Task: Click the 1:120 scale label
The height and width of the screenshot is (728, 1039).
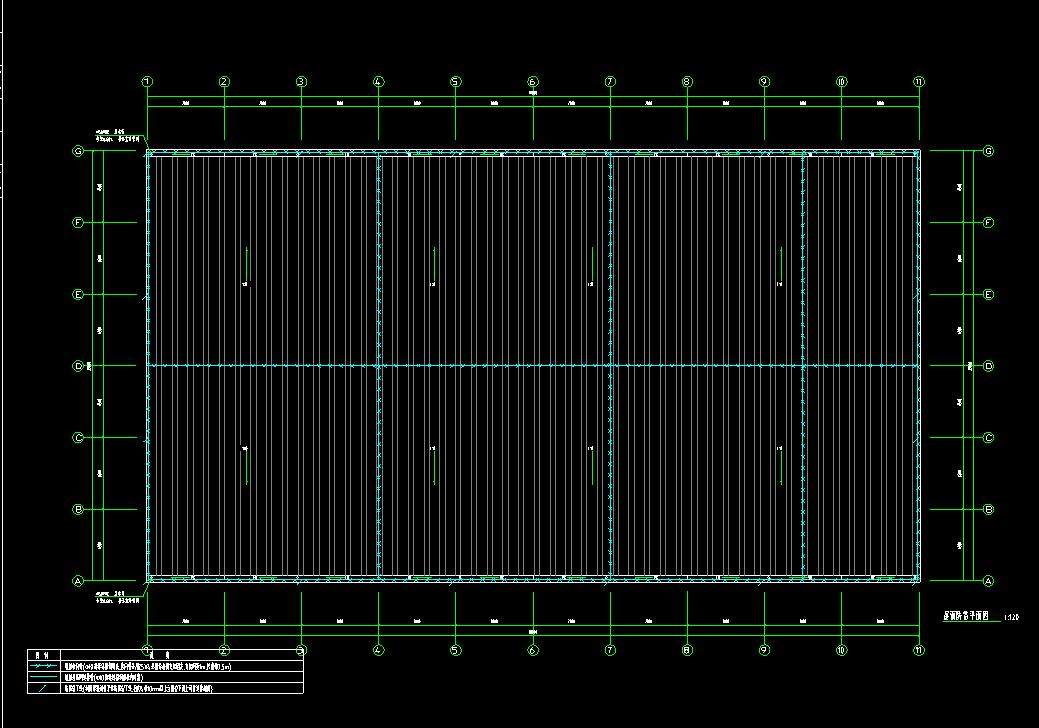Action: 1009,619
